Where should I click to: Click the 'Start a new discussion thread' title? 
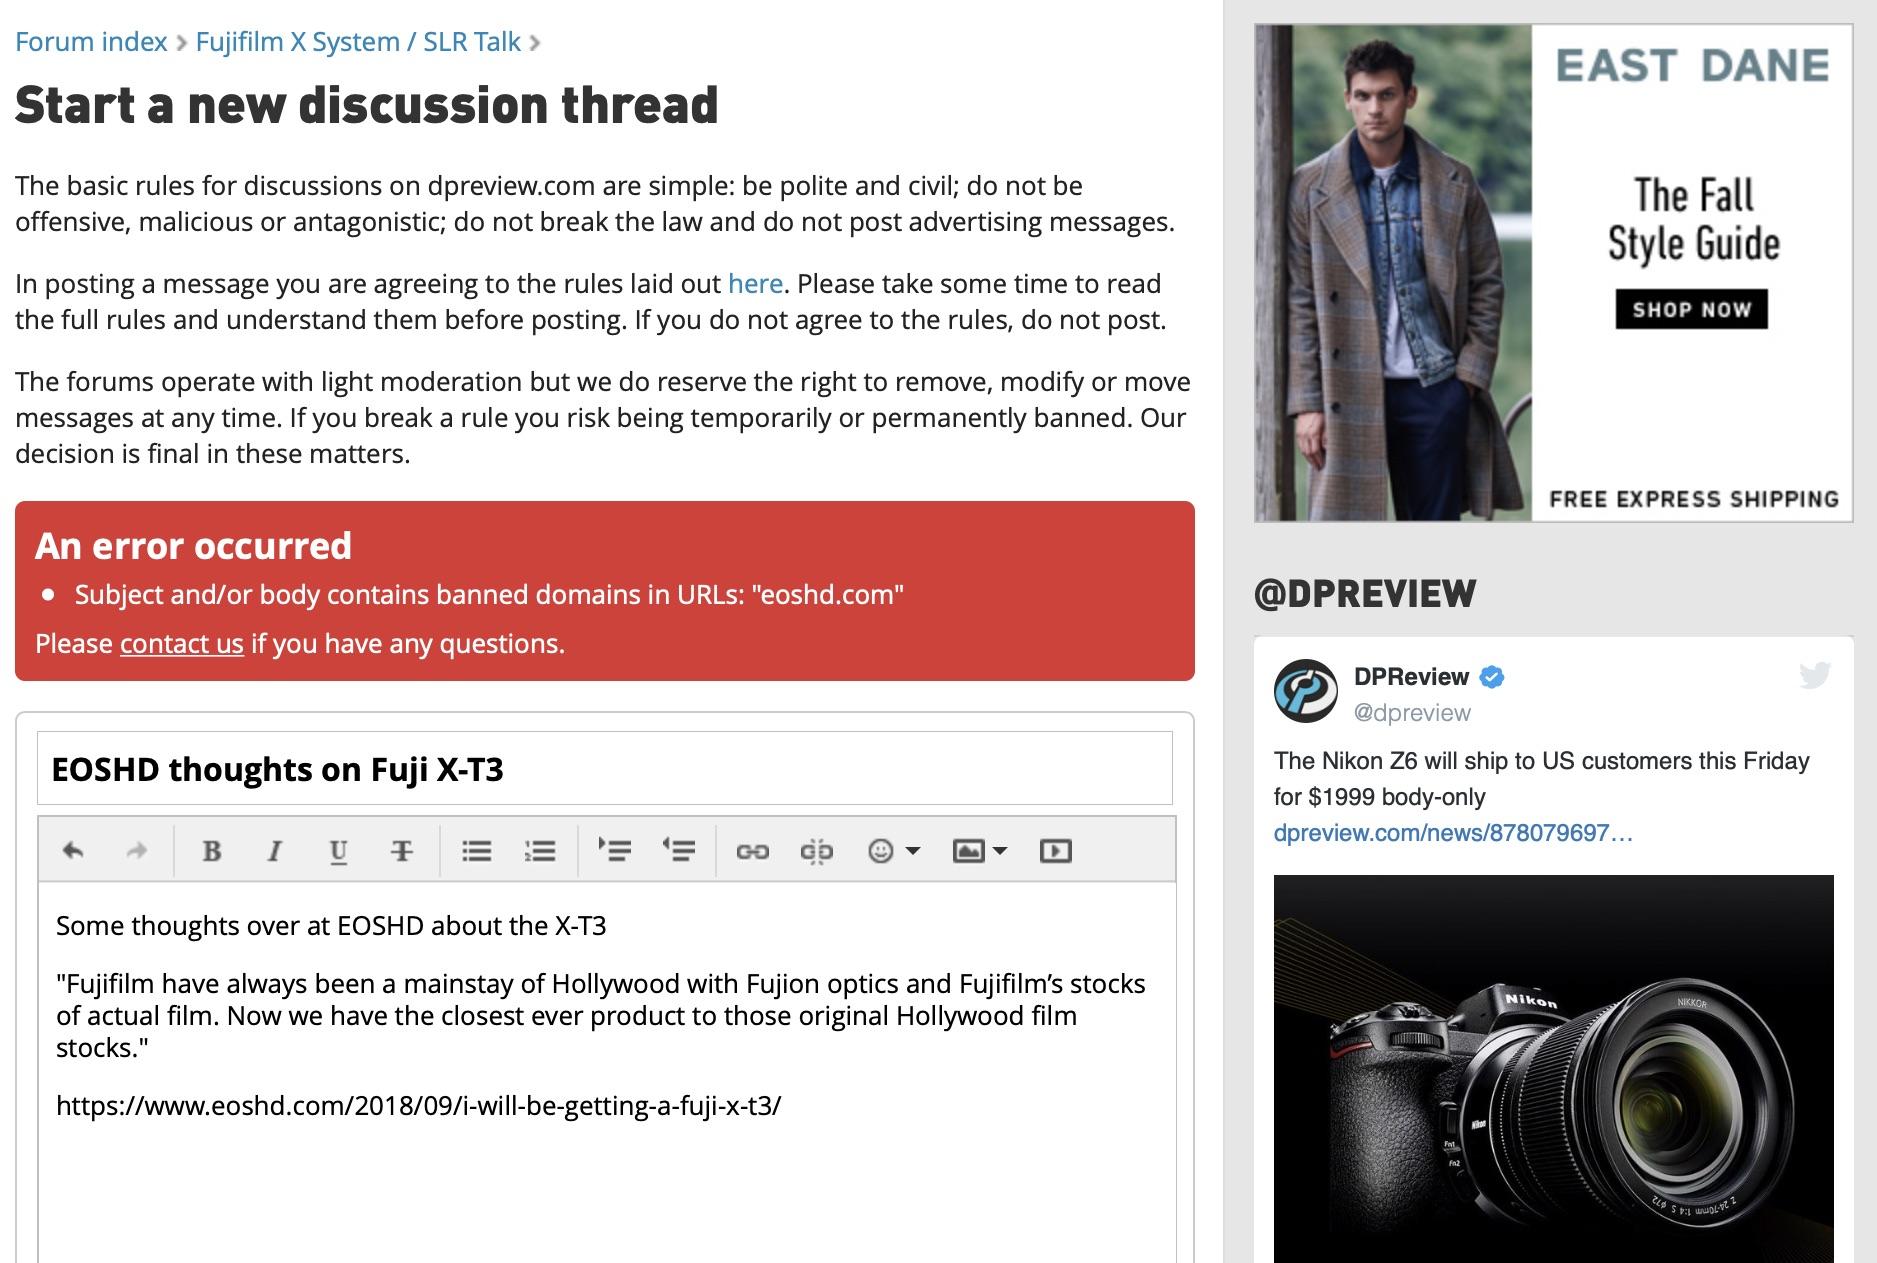coord(367,105)
